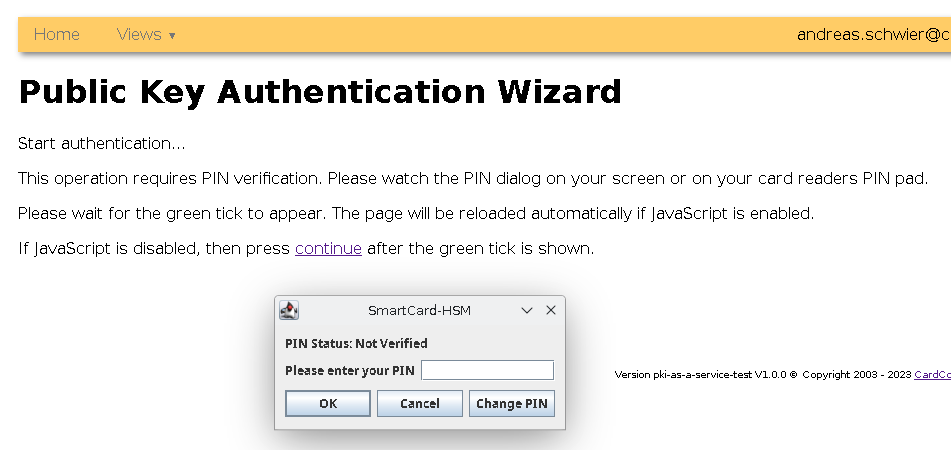This screenshot has width=951, height=450.
Task: Click the SmartCard-HSM dialog window icon
Action: [289, 310]
